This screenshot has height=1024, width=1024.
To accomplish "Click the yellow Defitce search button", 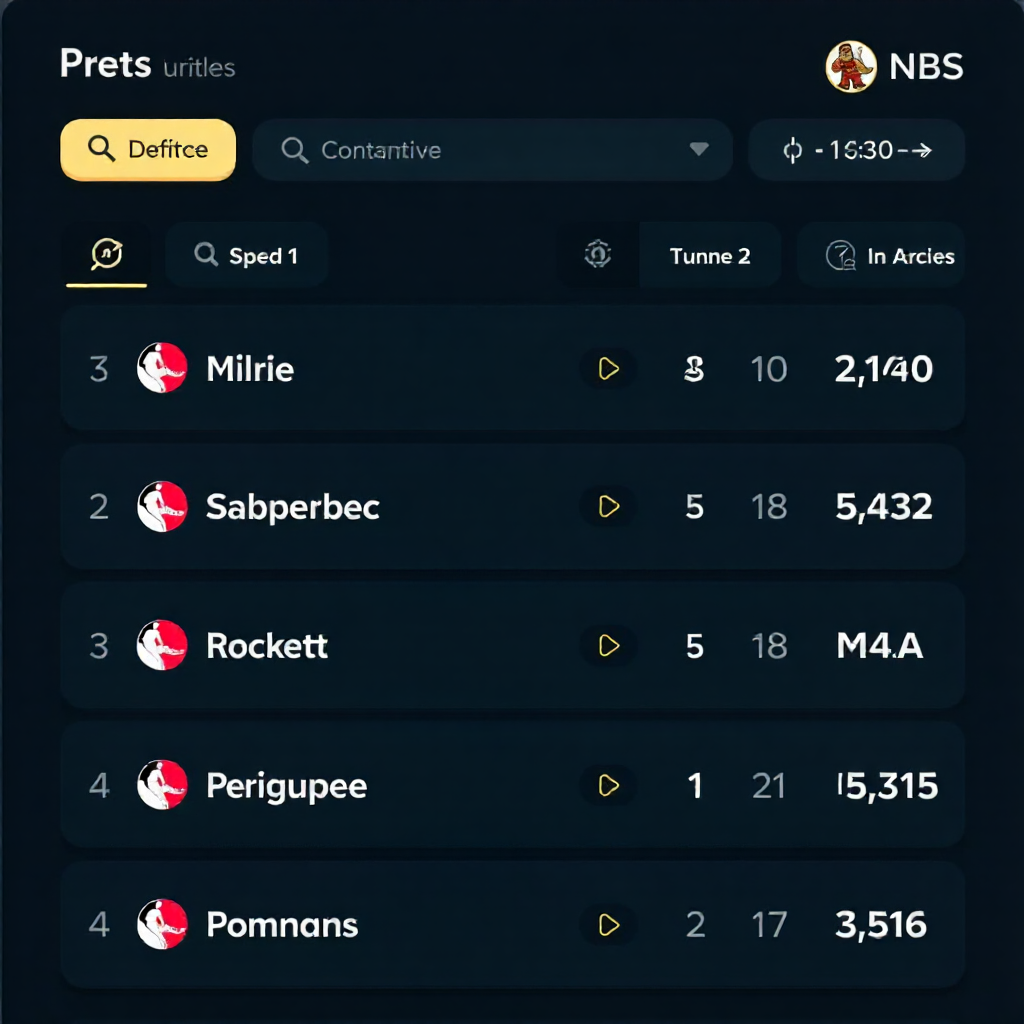I will click(x=148, y=150).
